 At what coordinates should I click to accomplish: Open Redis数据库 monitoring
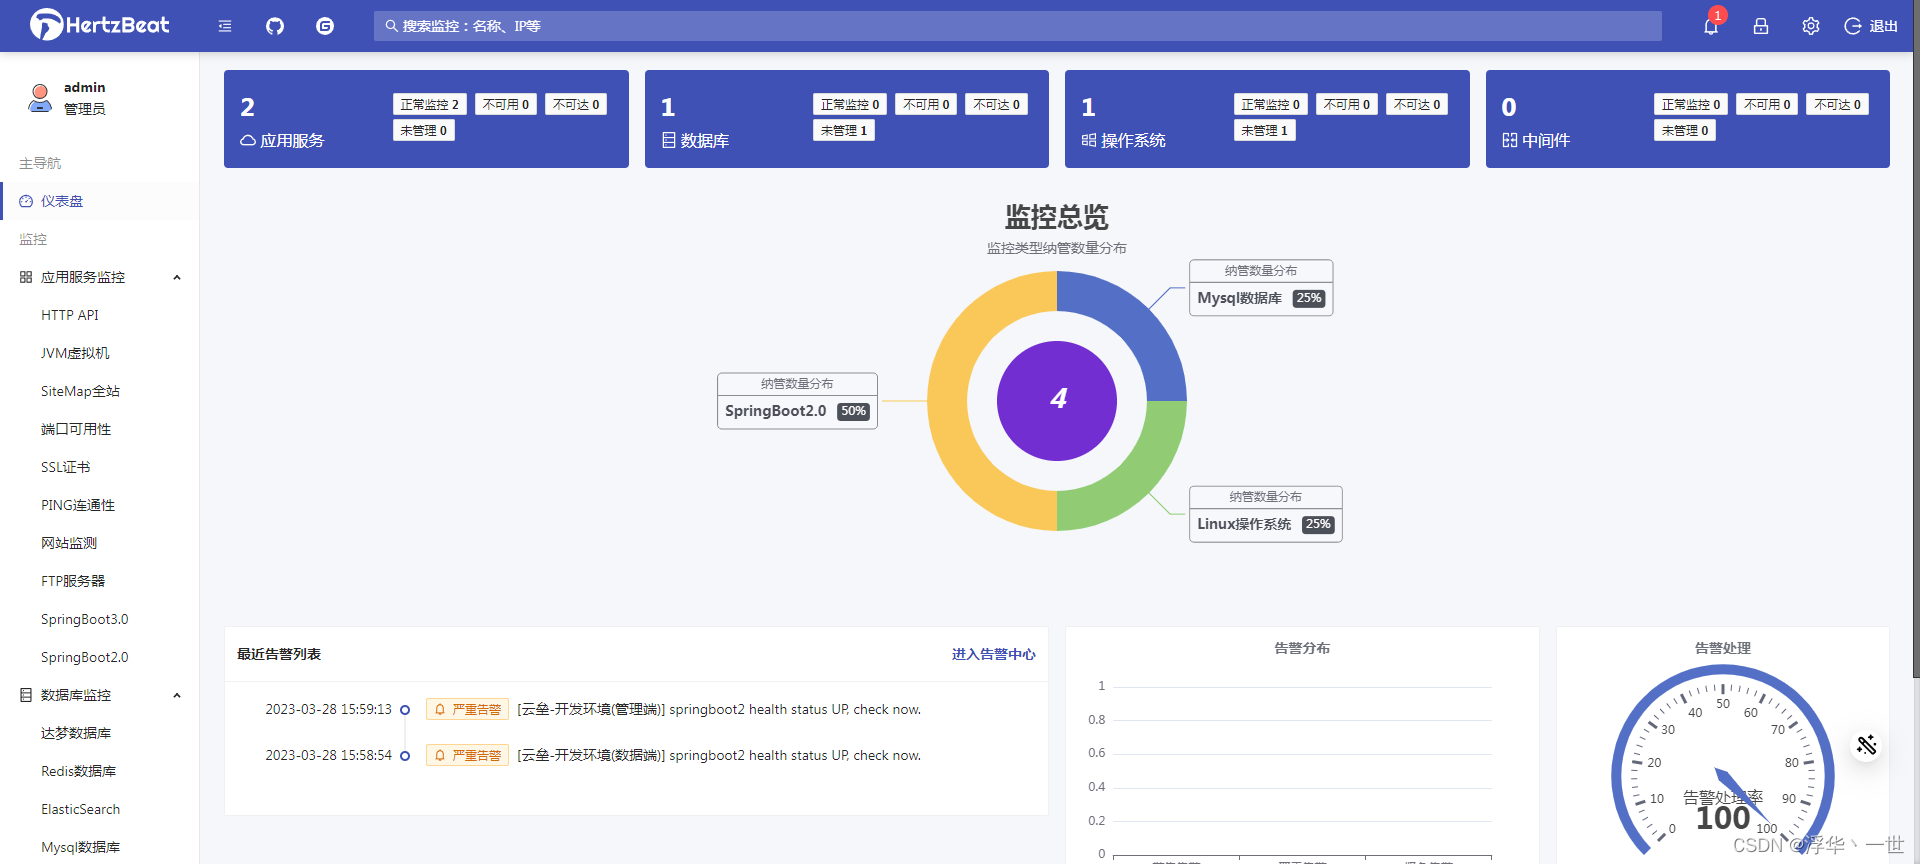coord(79,771)
